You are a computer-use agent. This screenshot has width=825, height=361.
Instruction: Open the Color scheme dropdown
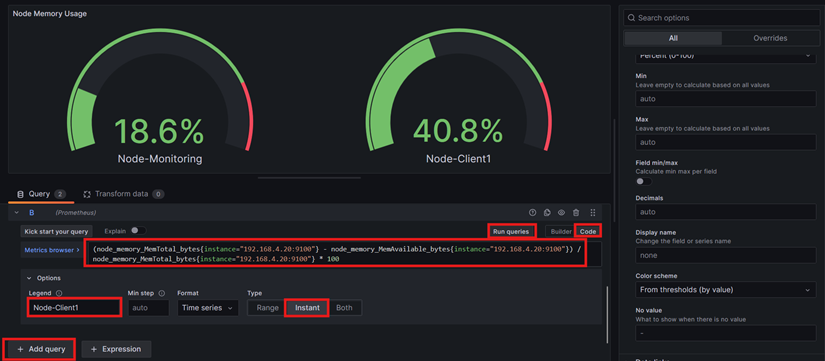(726, 290)
